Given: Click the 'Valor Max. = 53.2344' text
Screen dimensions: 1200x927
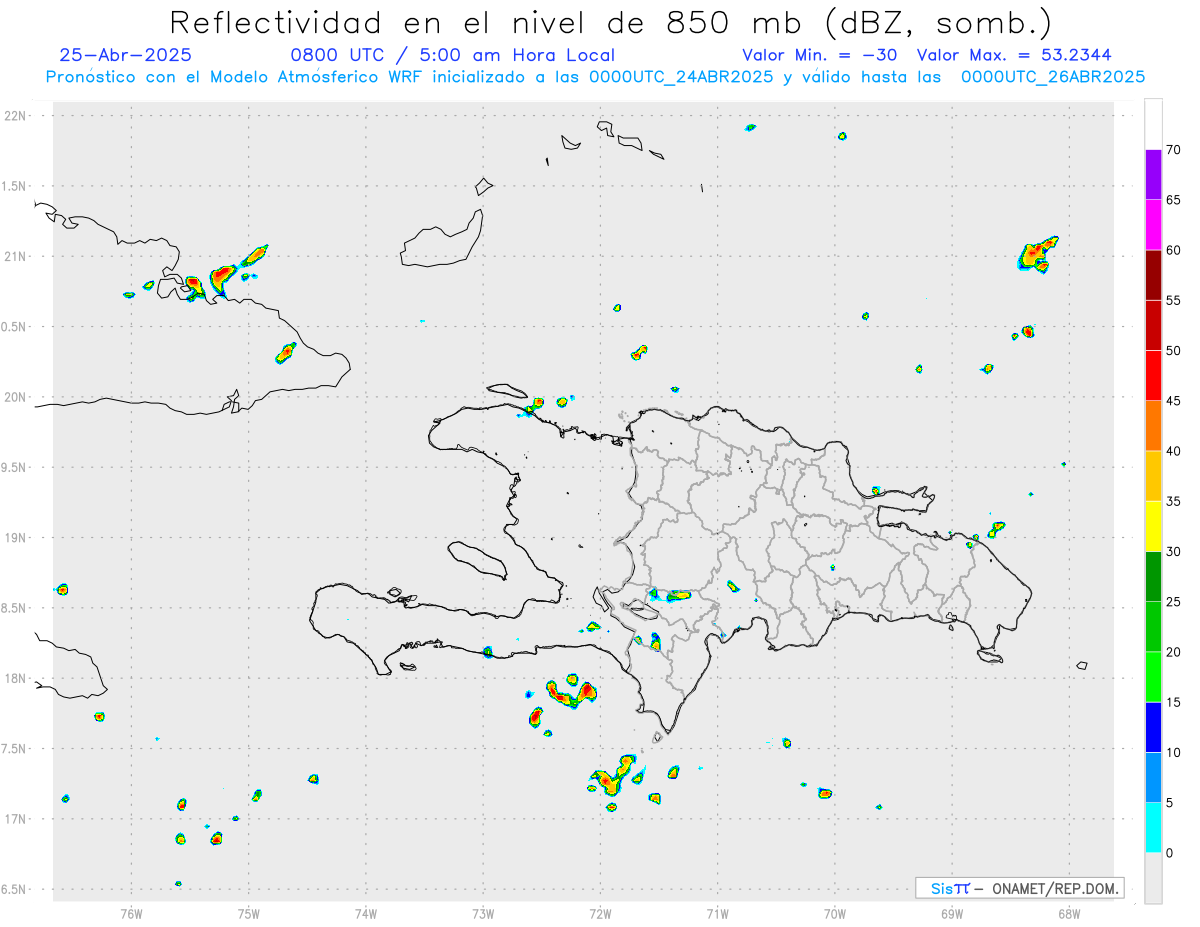Looking at the screenshot, I should coord(1014,55).
